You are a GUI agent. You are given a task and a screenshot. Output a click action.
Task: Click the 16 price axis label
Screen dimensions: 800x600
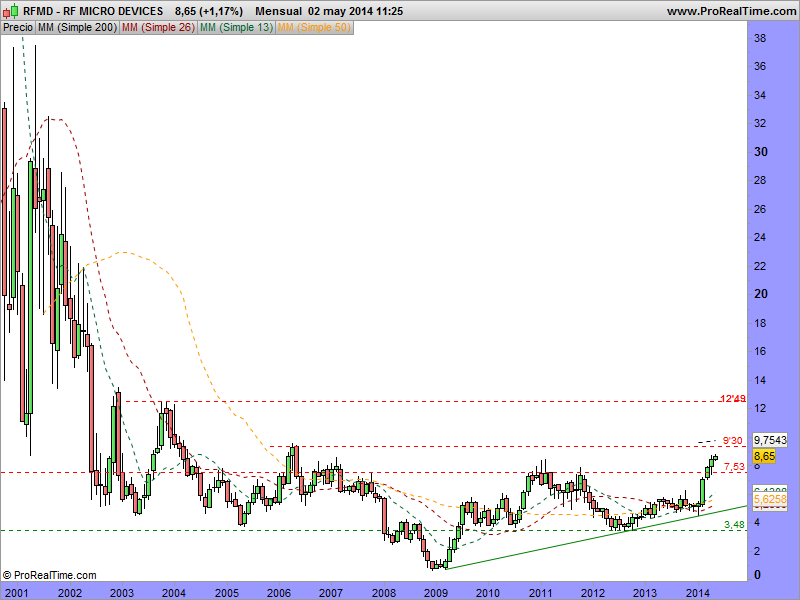pyautogui.click(x=760, y=351)
